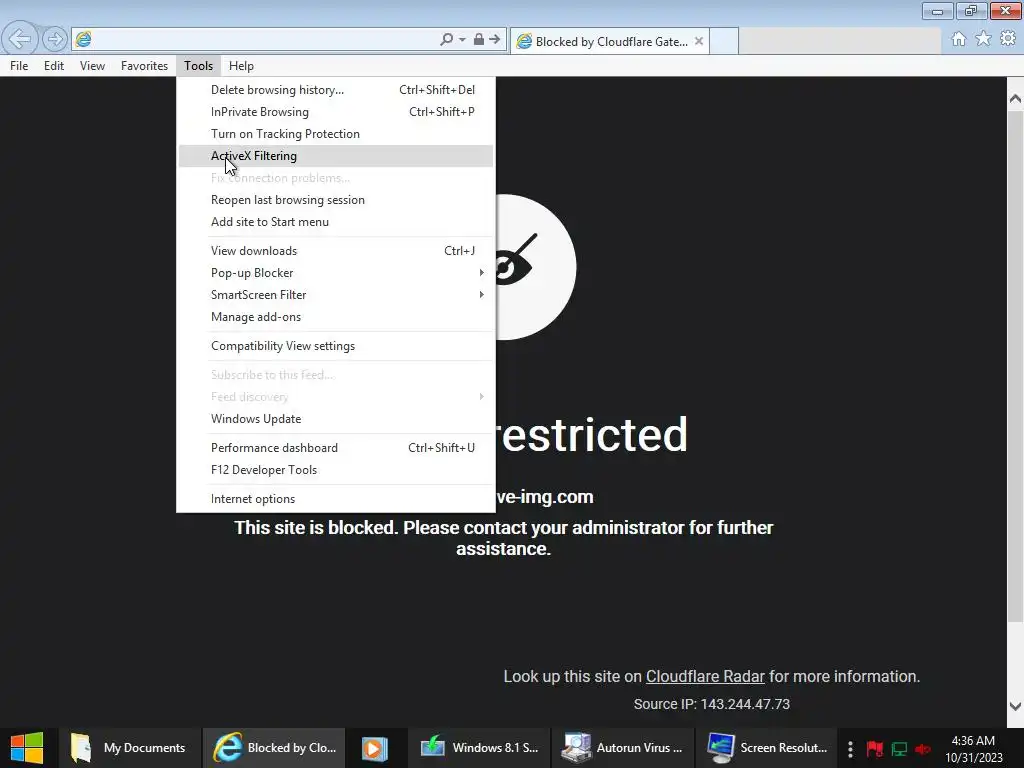Open the Help menu

241,66
